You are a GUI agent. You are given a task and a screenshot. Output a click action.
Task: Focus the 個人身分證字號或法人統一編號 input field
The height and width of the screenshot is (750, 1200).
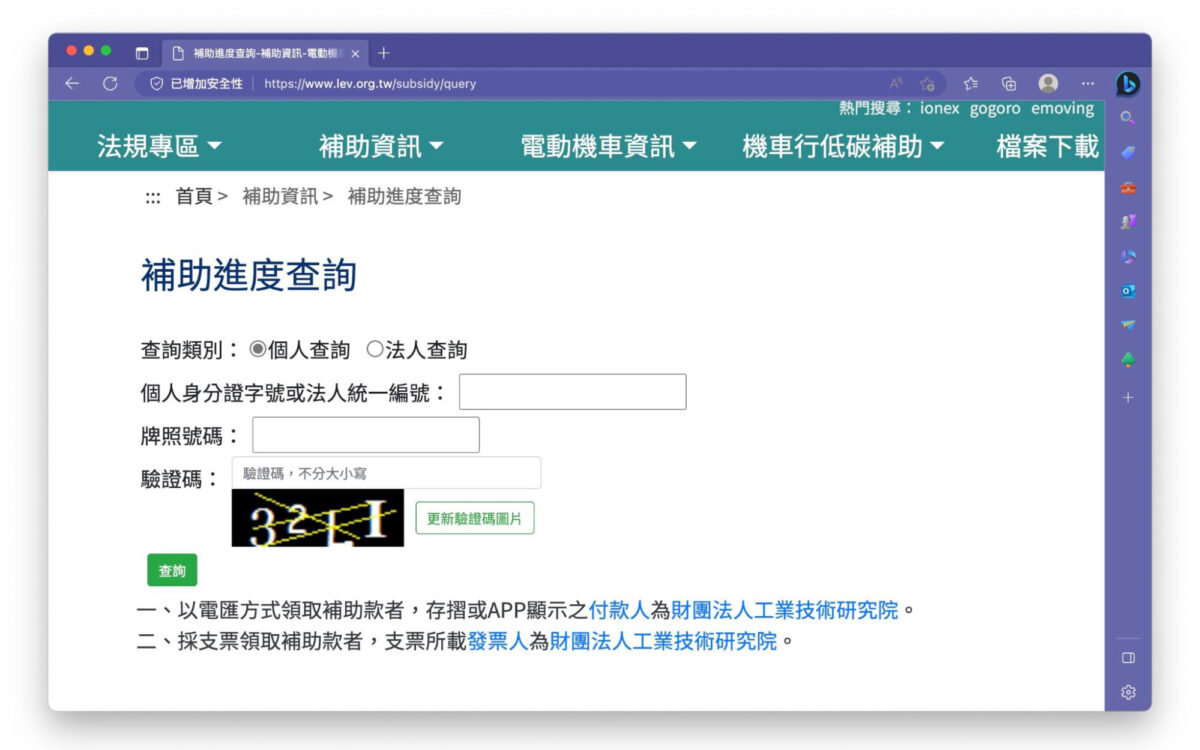click(x=573, y=392)
